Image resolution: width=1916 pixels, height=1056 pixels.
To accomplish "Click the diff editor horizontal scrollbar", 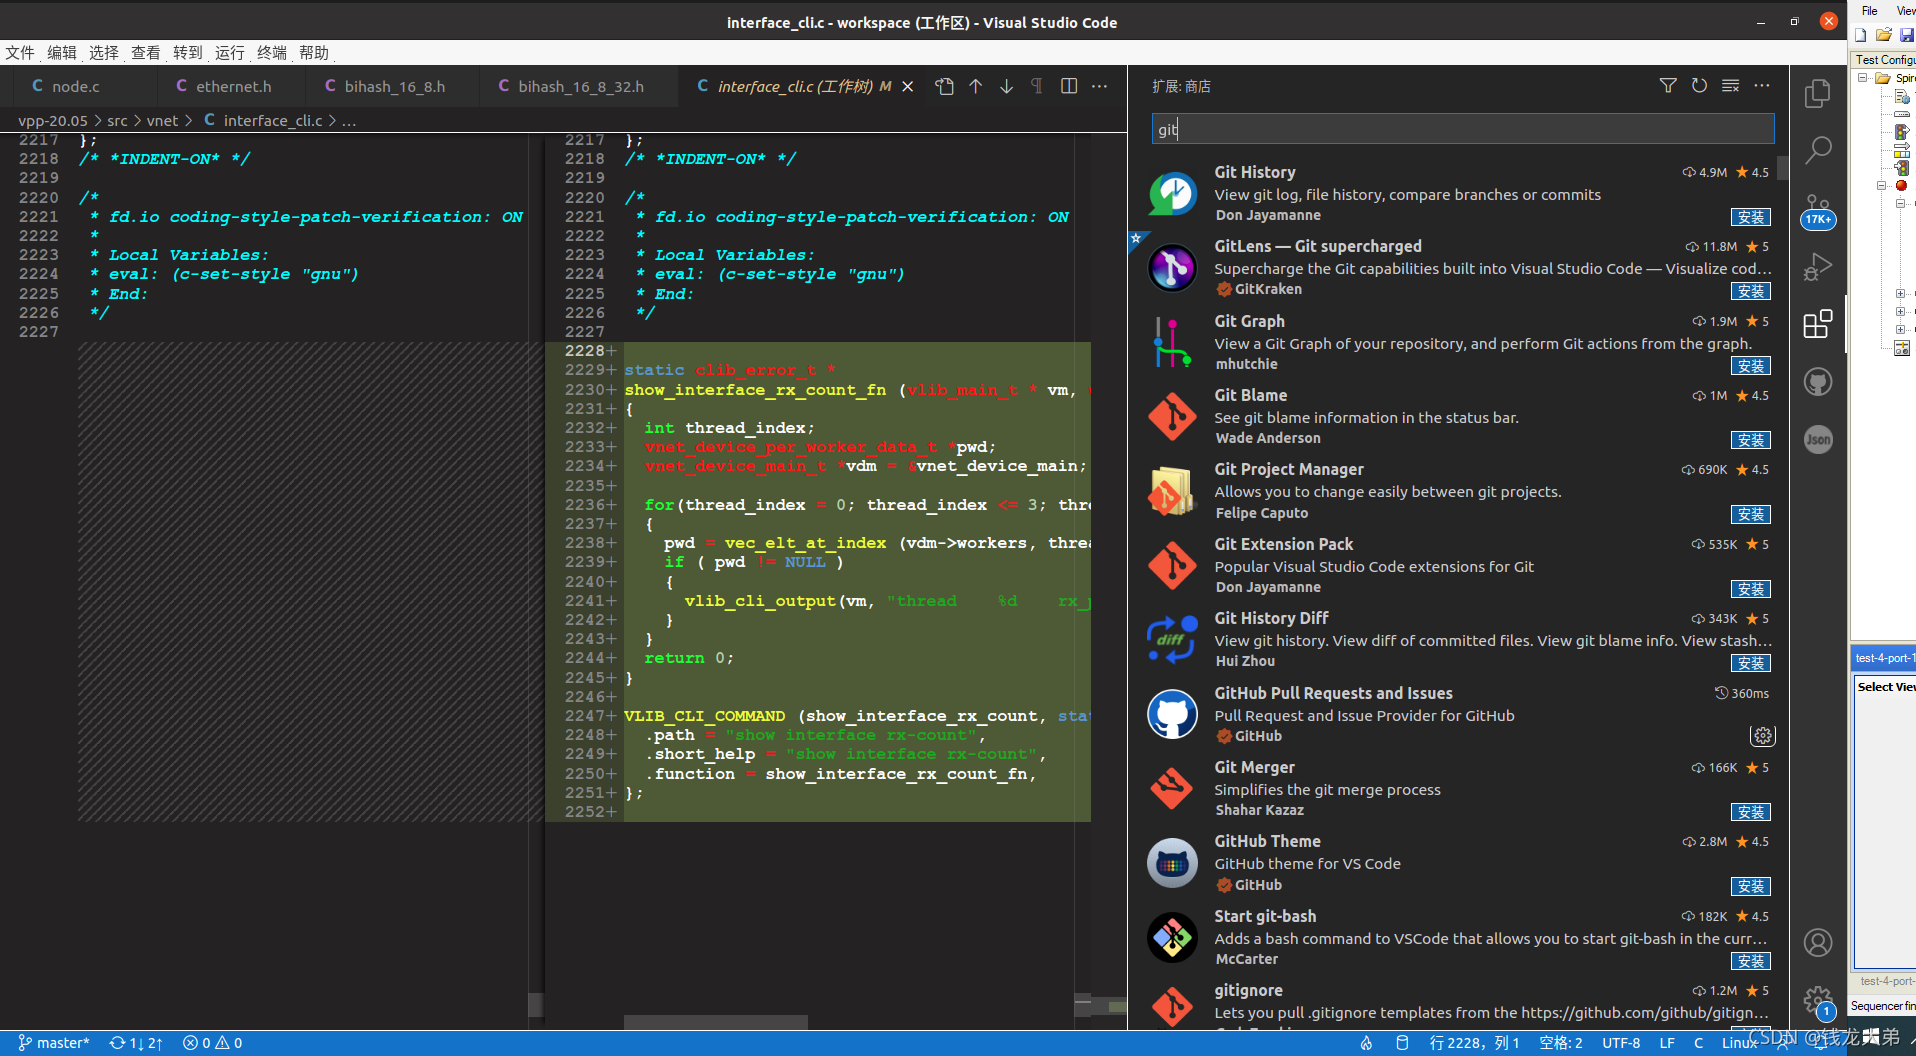I will pyautogui.click(x=715, y=1022).
